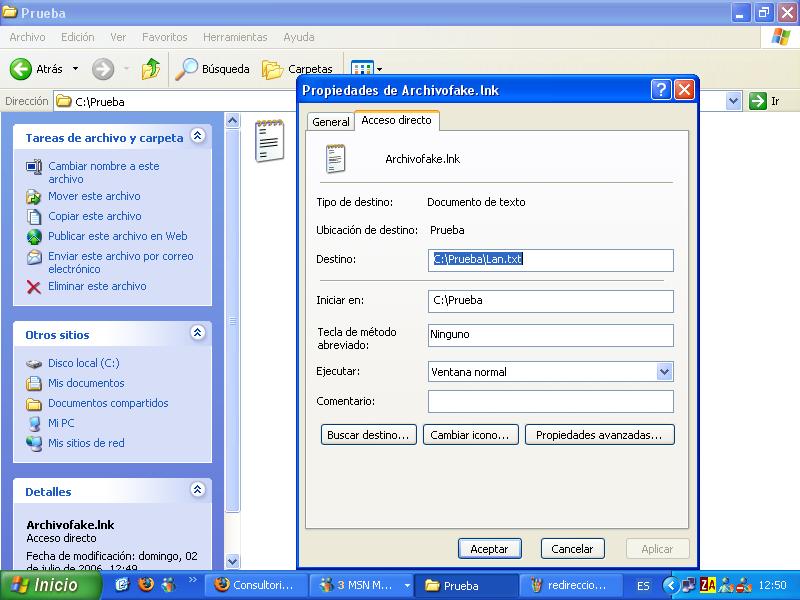Open the Ejecutar dropdown list
Screen dimensions: 800x600
click(x=665, y=372)
